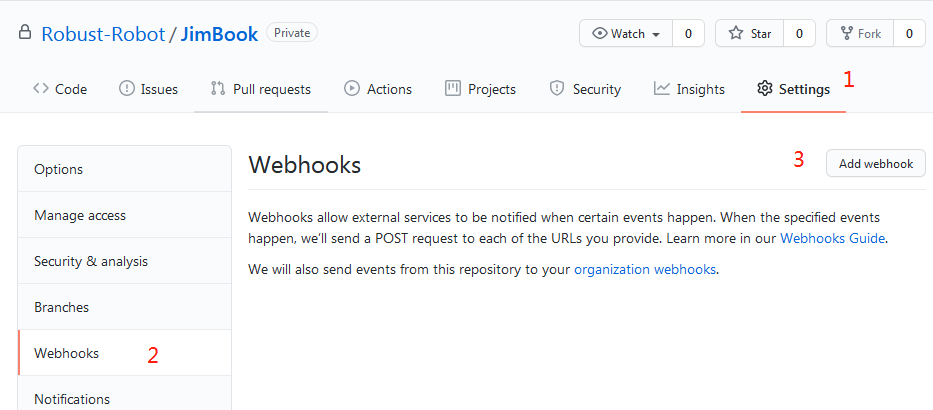Open Manage access in sidebar
933x410 pixels.
click(x=124, y=215)
